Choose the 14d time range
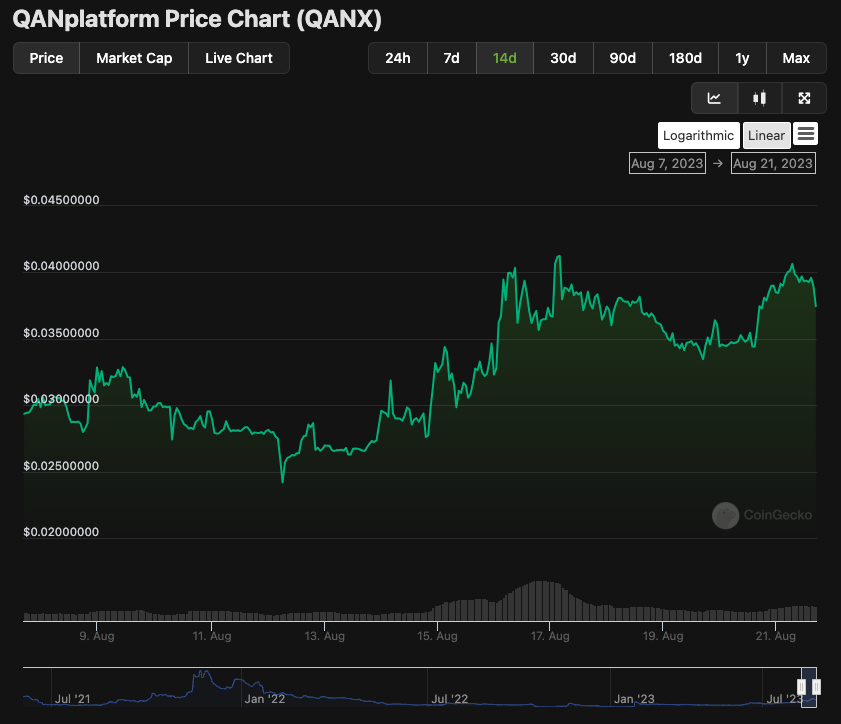Viewport: 841px width, 724px height. tap(505, 58)
